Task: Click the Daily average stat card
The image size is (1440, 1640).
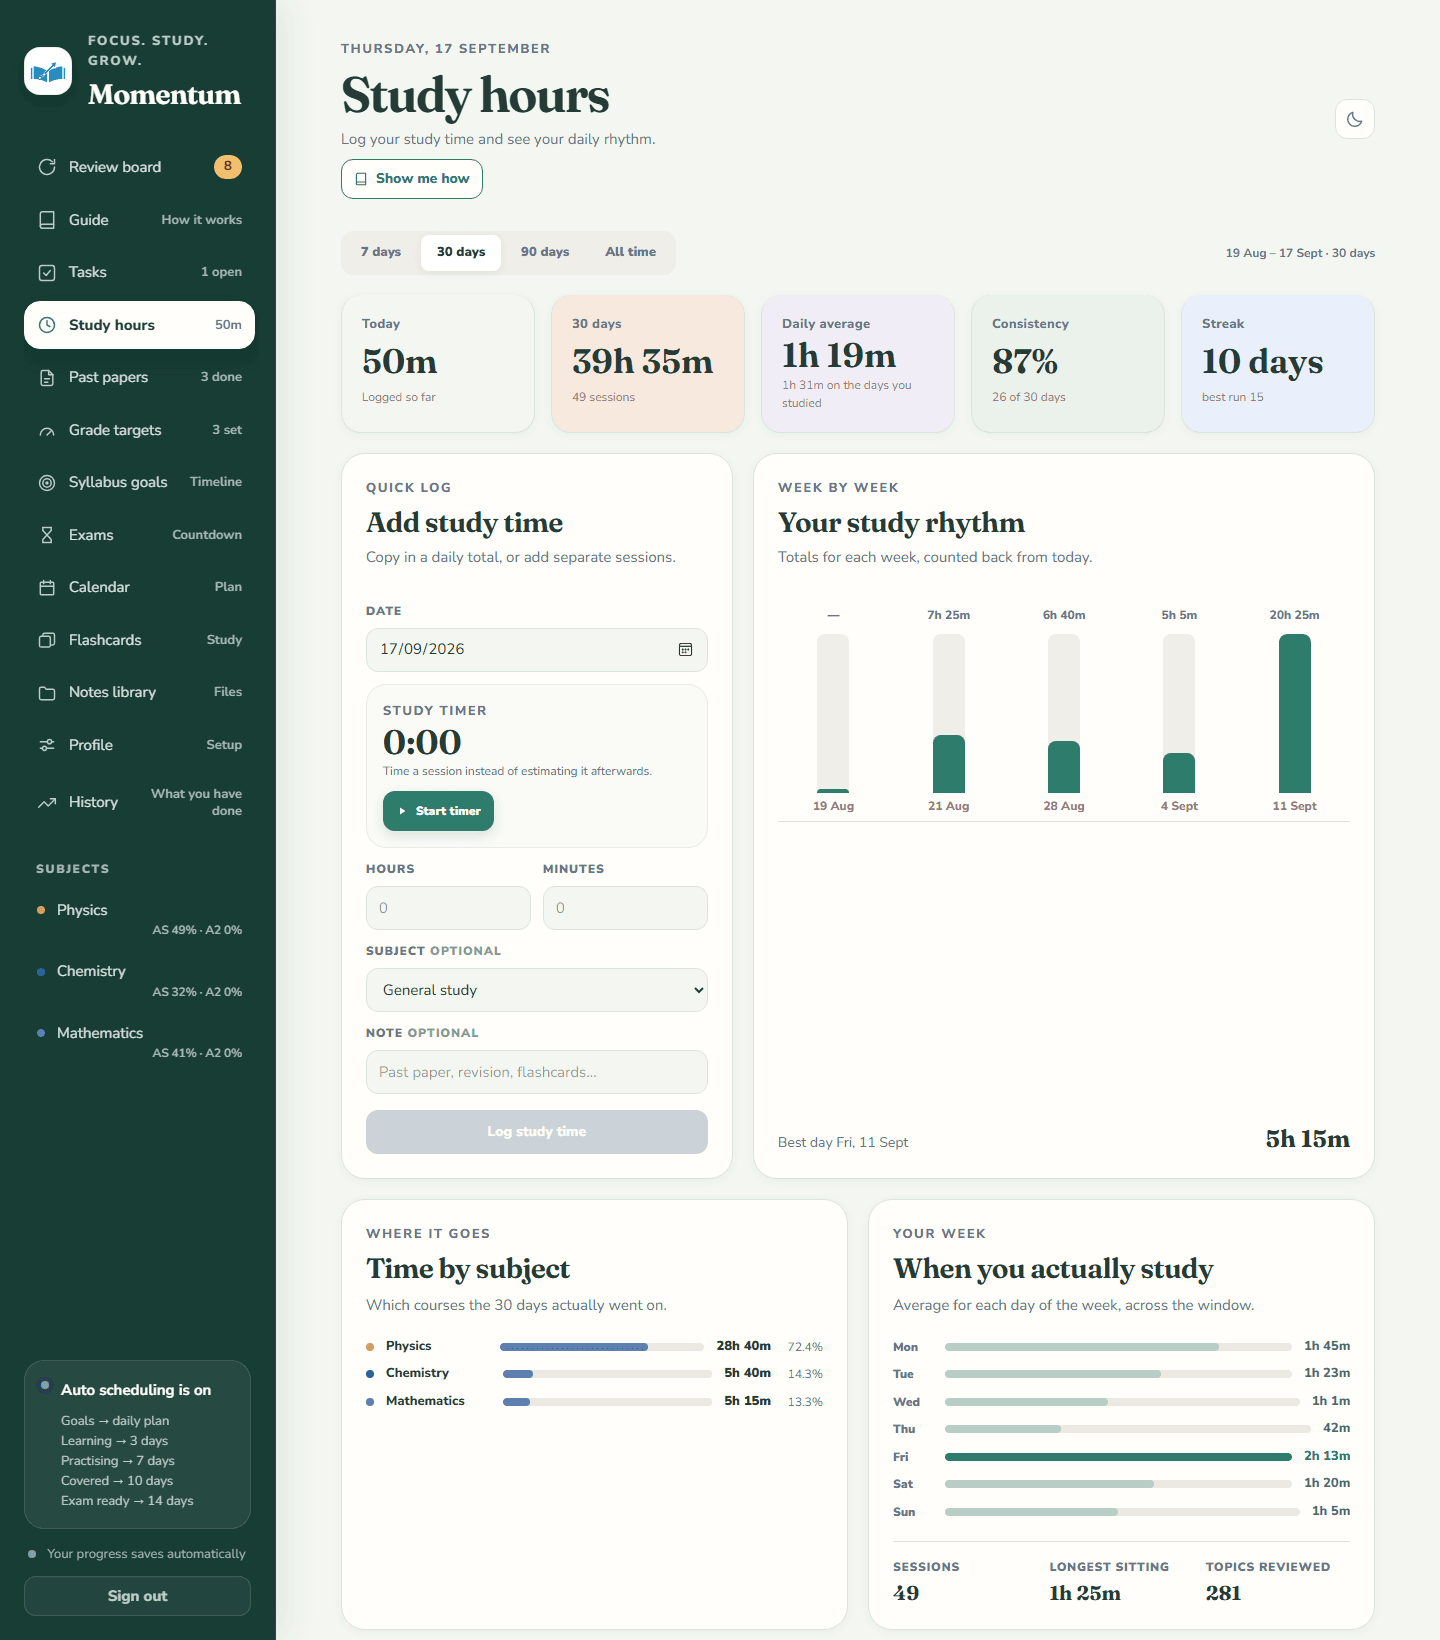Action: (x=858, y=364)
